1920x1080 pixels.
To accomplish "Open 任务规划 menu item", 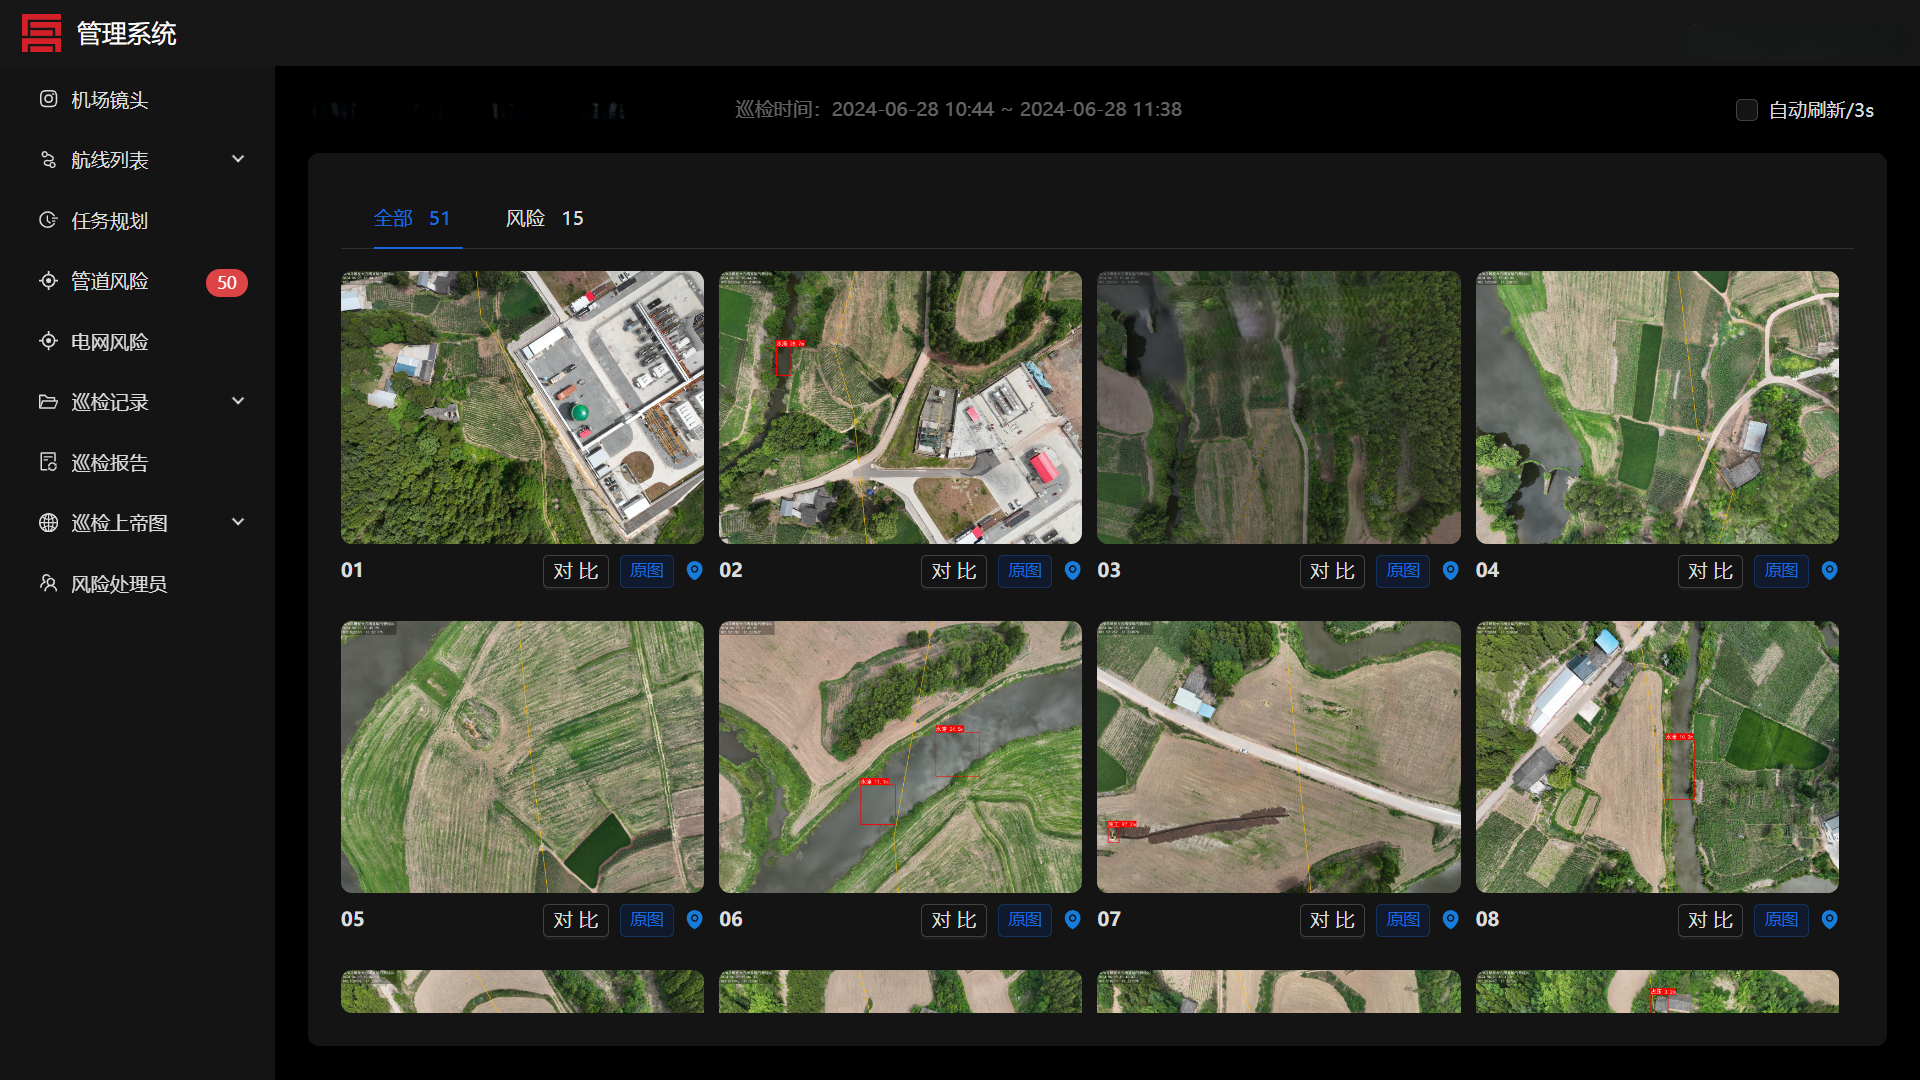I will tap(138, 221).
